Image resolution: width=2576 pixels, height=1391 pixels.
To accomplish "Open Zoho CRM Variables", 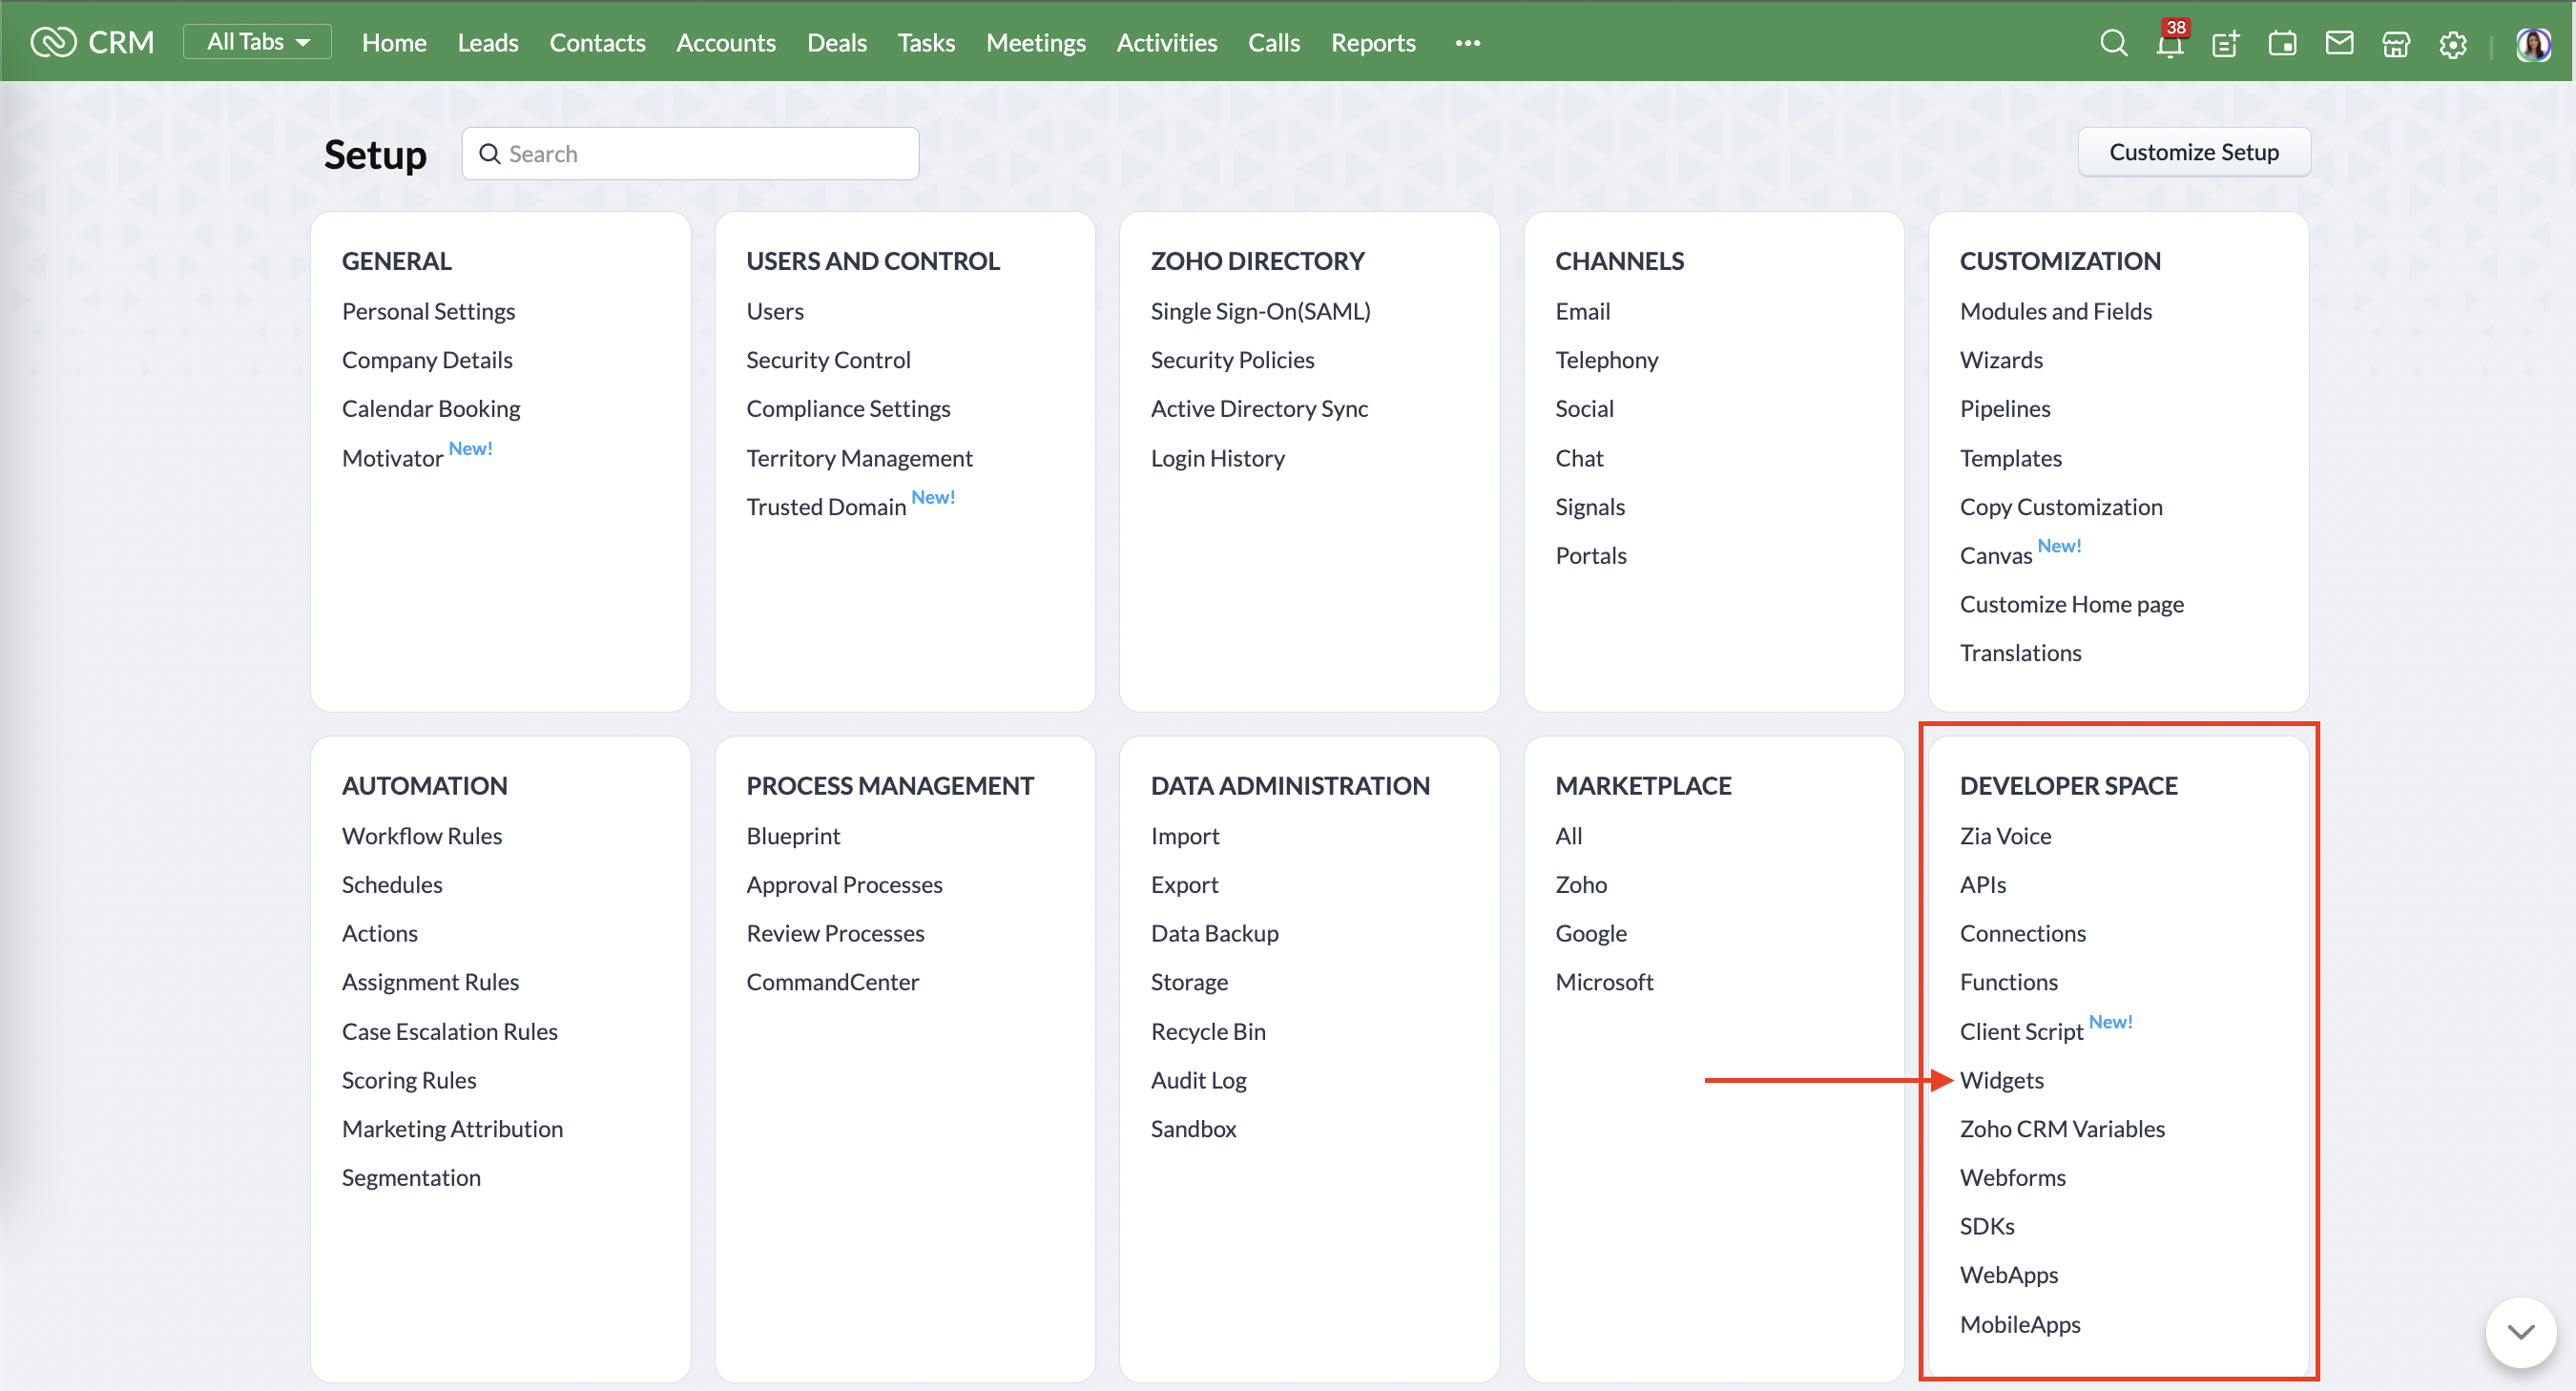I will coord(2062,1129).
